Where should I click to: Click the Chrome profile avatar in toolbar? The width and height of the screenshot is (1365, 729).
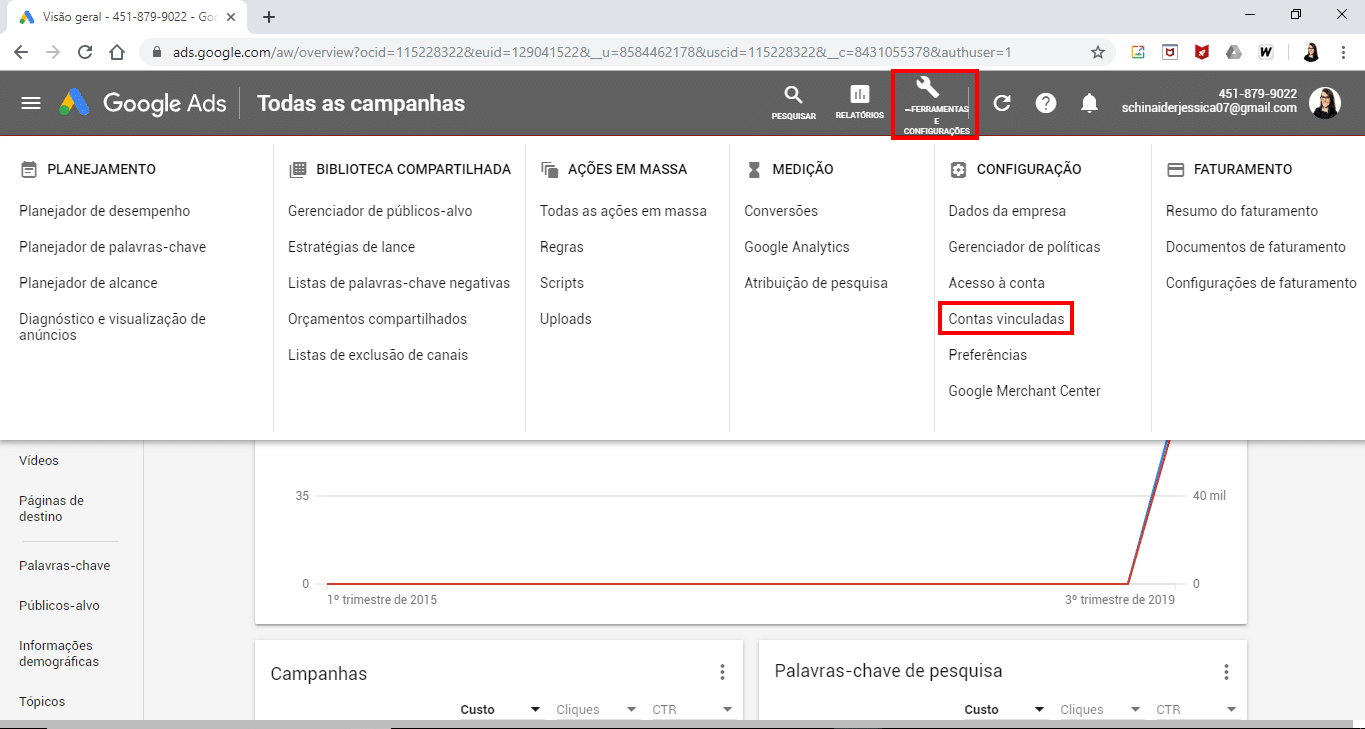1311,52
